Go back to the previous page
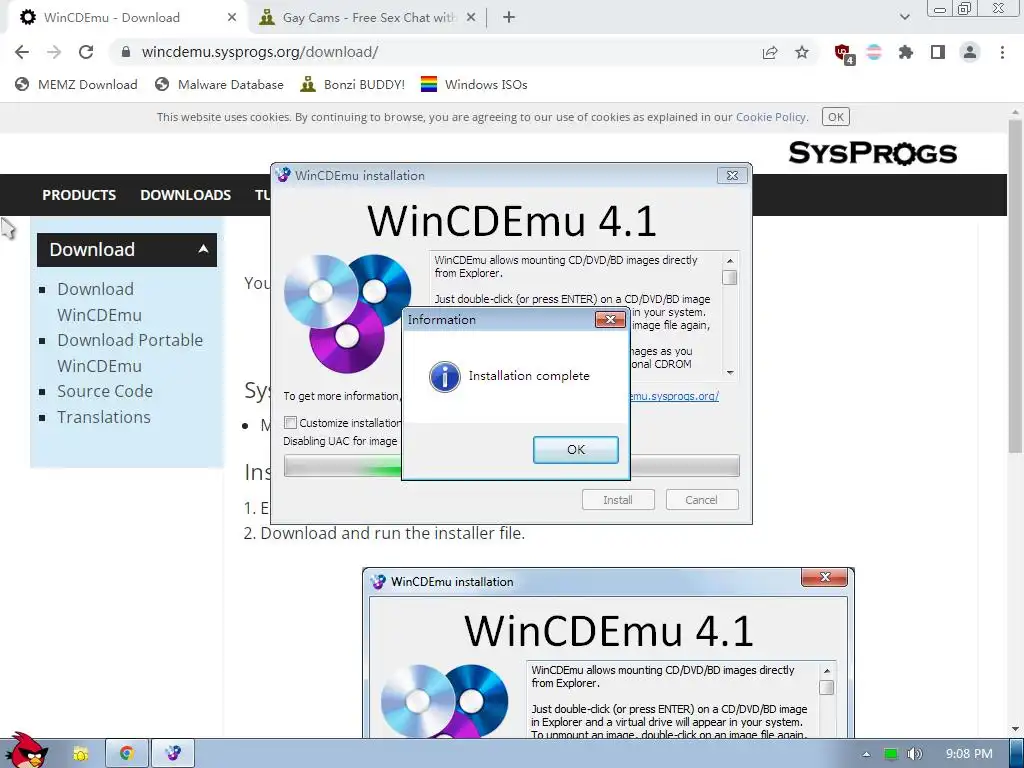Viewport: 1024px width, 768px height. pos(22,52)
